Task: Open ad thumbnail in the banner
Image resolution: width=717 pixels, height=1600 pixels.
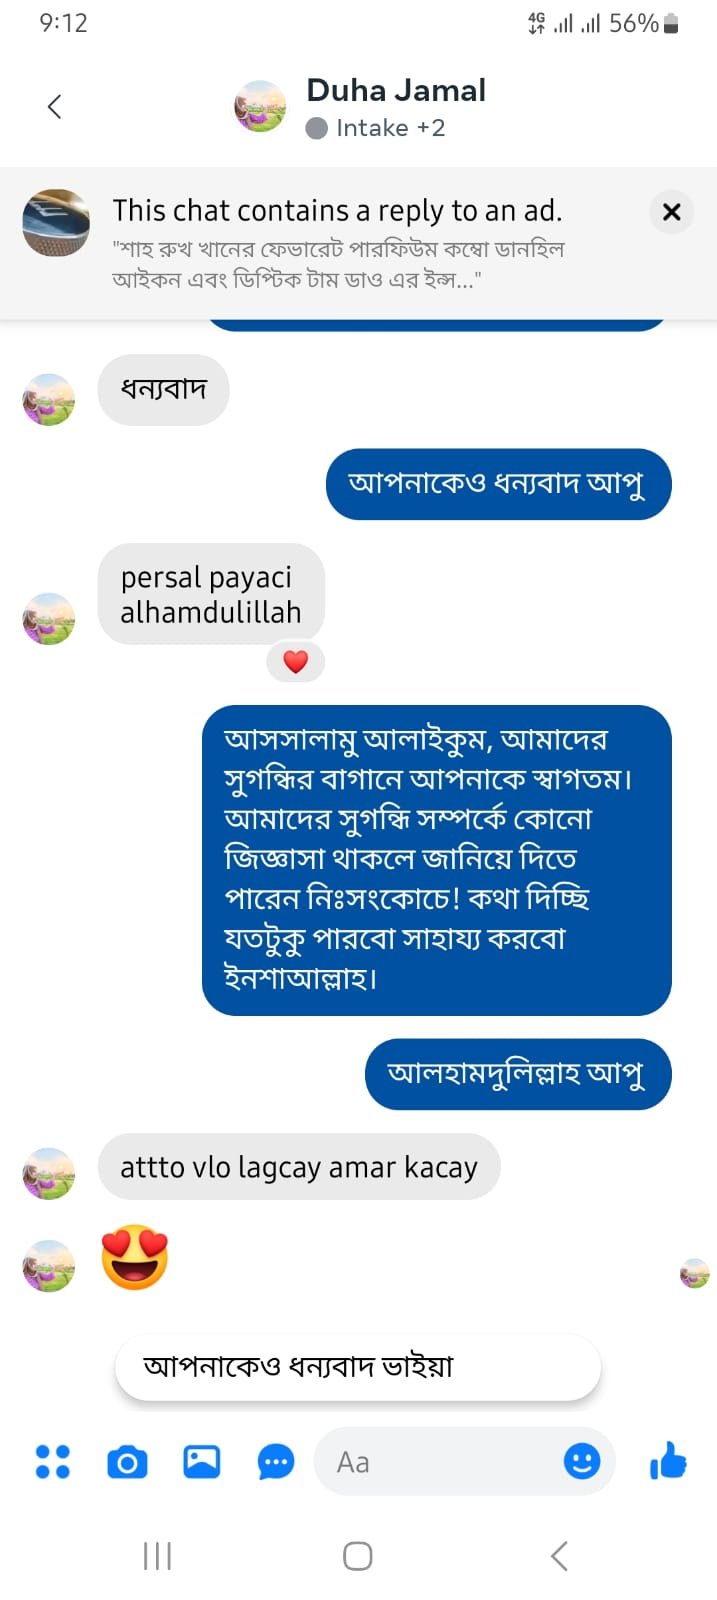Action: tap(57, 223)
